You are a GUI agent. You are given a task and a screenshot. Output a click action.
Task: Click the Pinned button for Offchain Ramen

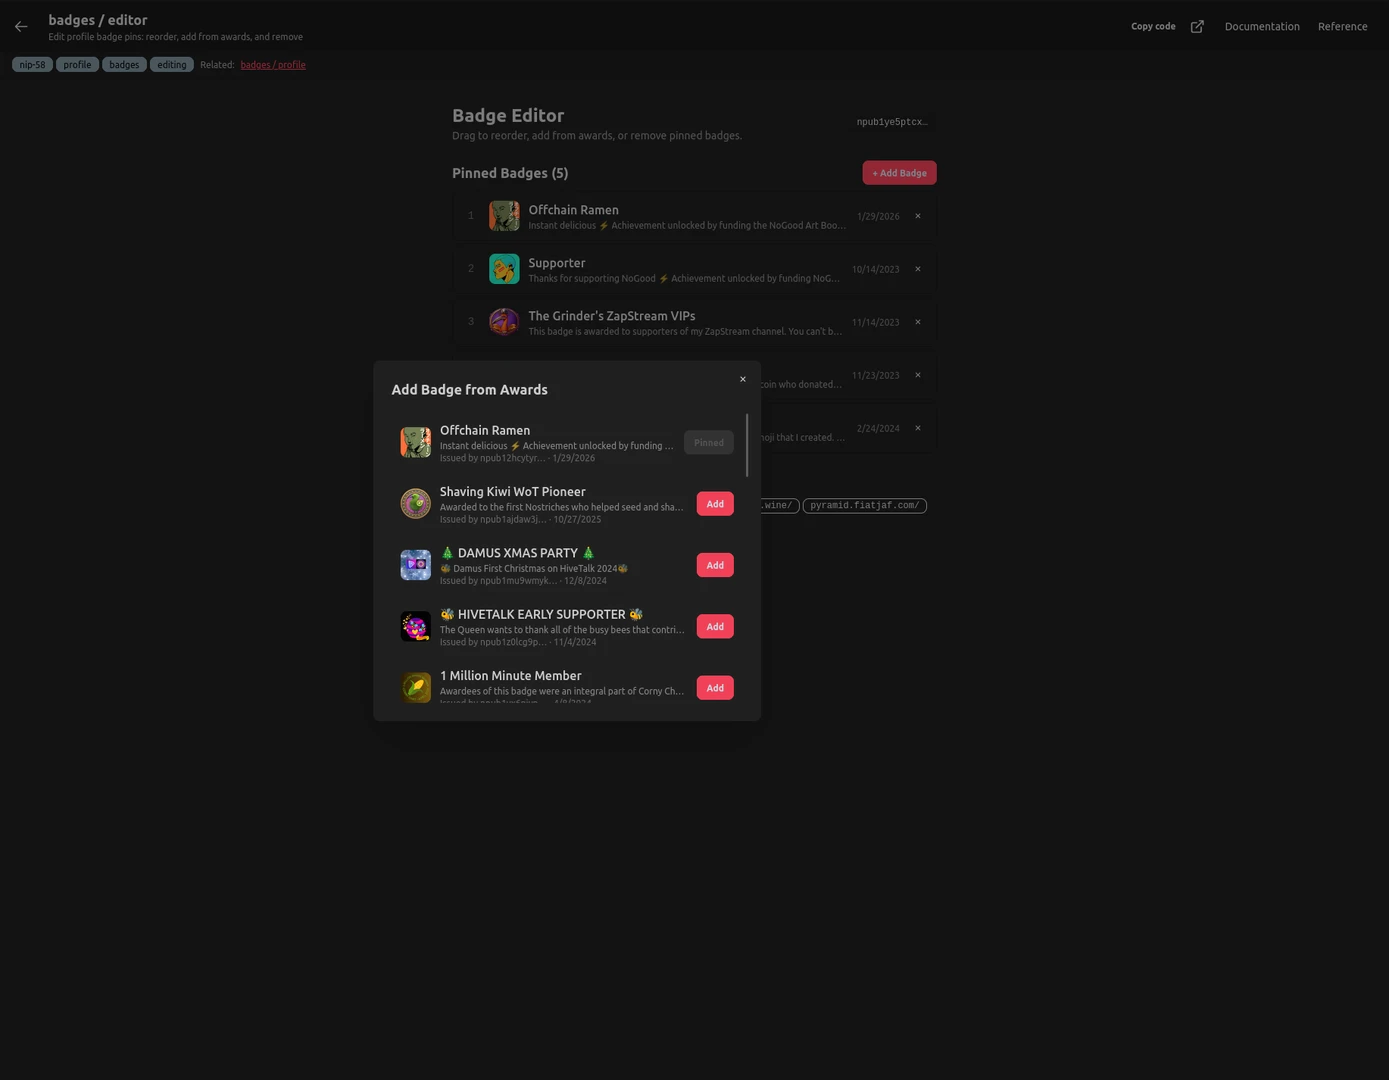point(709,443)
